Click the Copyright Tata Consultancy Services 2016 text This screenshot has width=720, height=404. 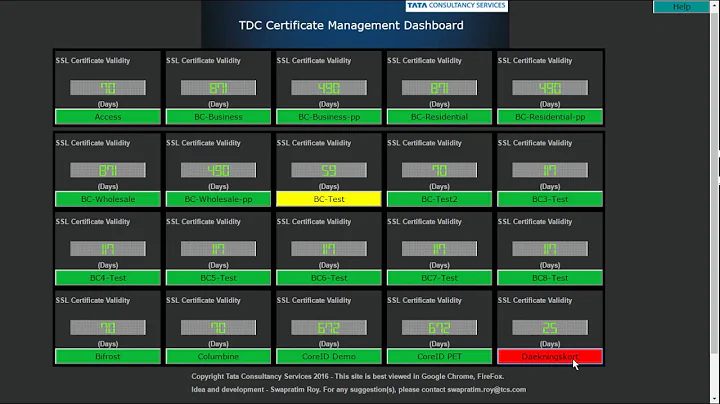(x=260, y=376)
